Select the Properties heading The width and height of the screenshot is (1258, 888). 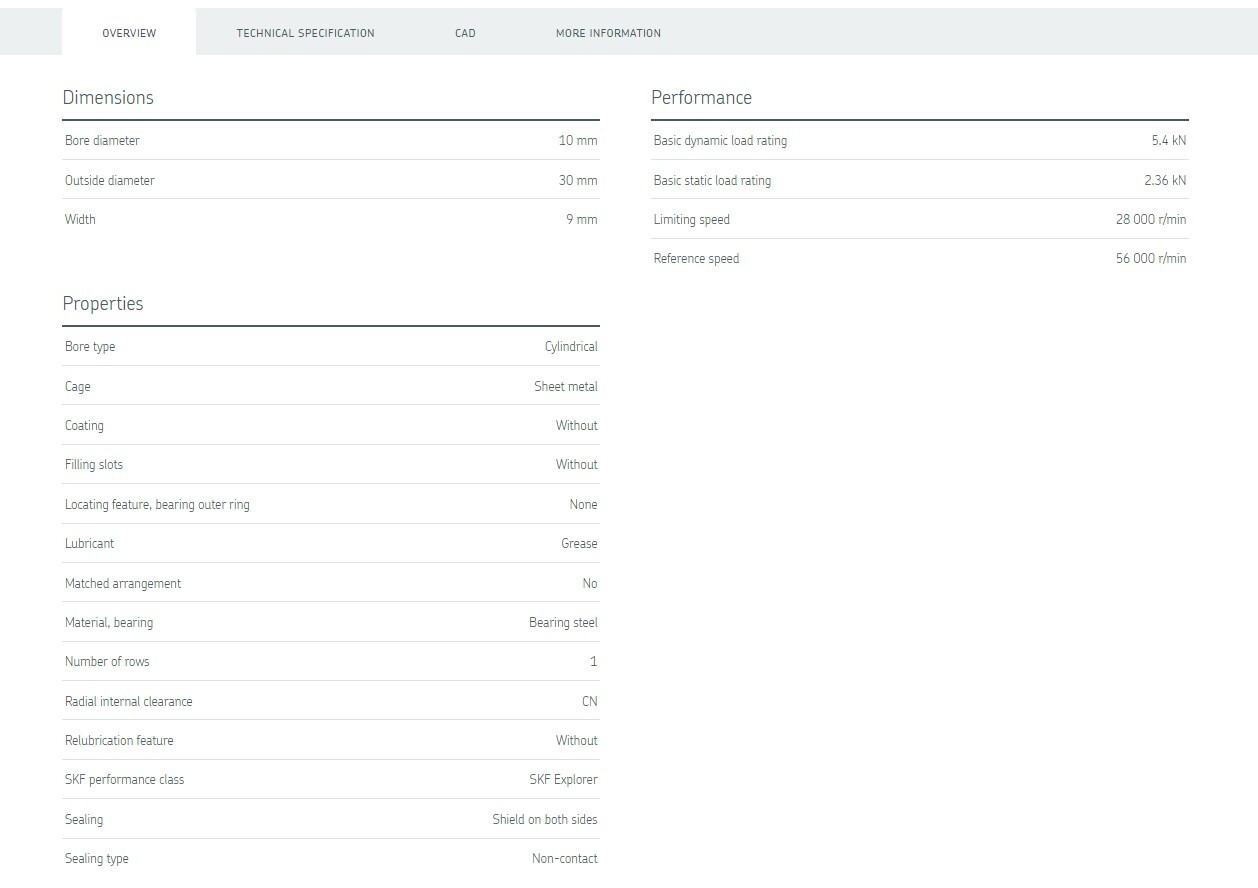(x=103, y=303)
